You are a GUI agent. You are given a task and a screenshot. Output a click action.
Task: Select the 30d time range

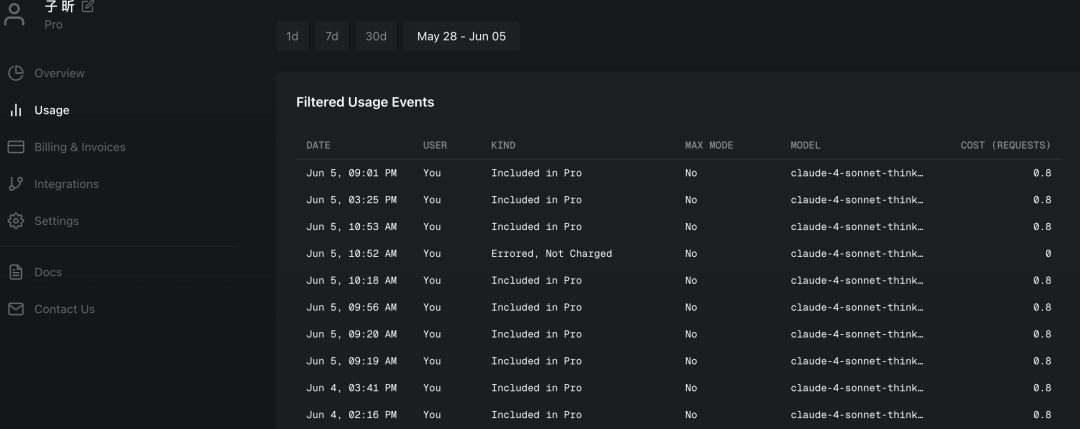(375, 37)
